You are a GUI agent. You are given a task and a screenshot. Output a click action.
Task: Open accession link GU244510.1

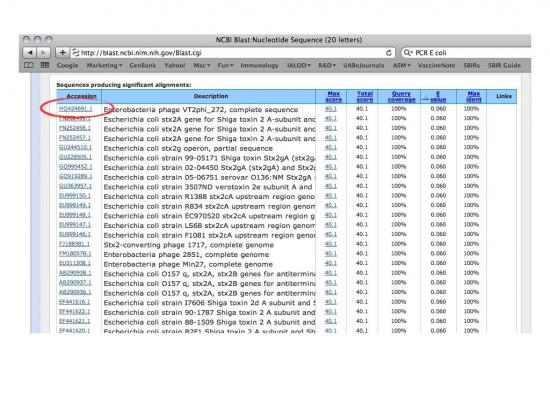click(75, 148)
